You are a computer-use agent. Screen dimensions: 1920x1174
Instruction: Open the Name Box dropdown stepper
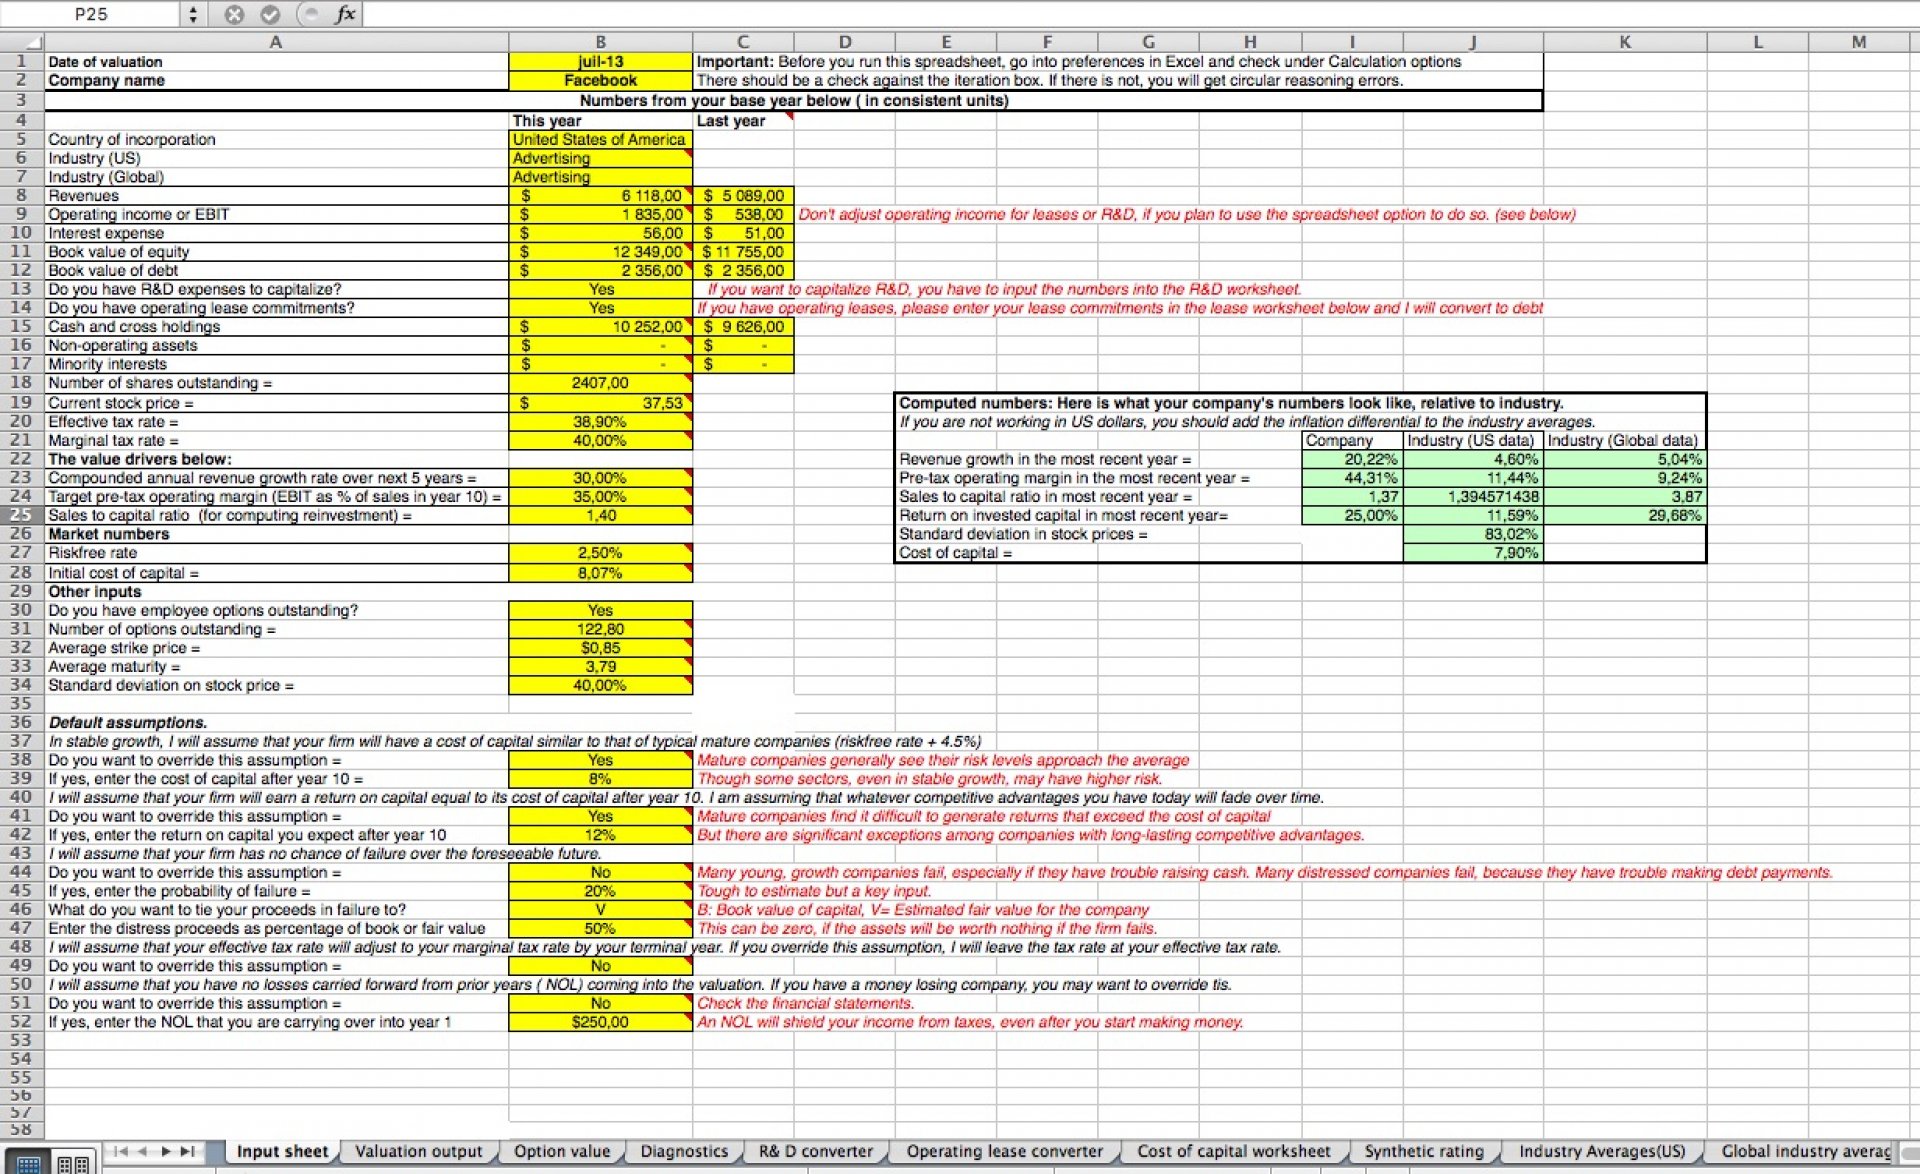click(193, 14)
